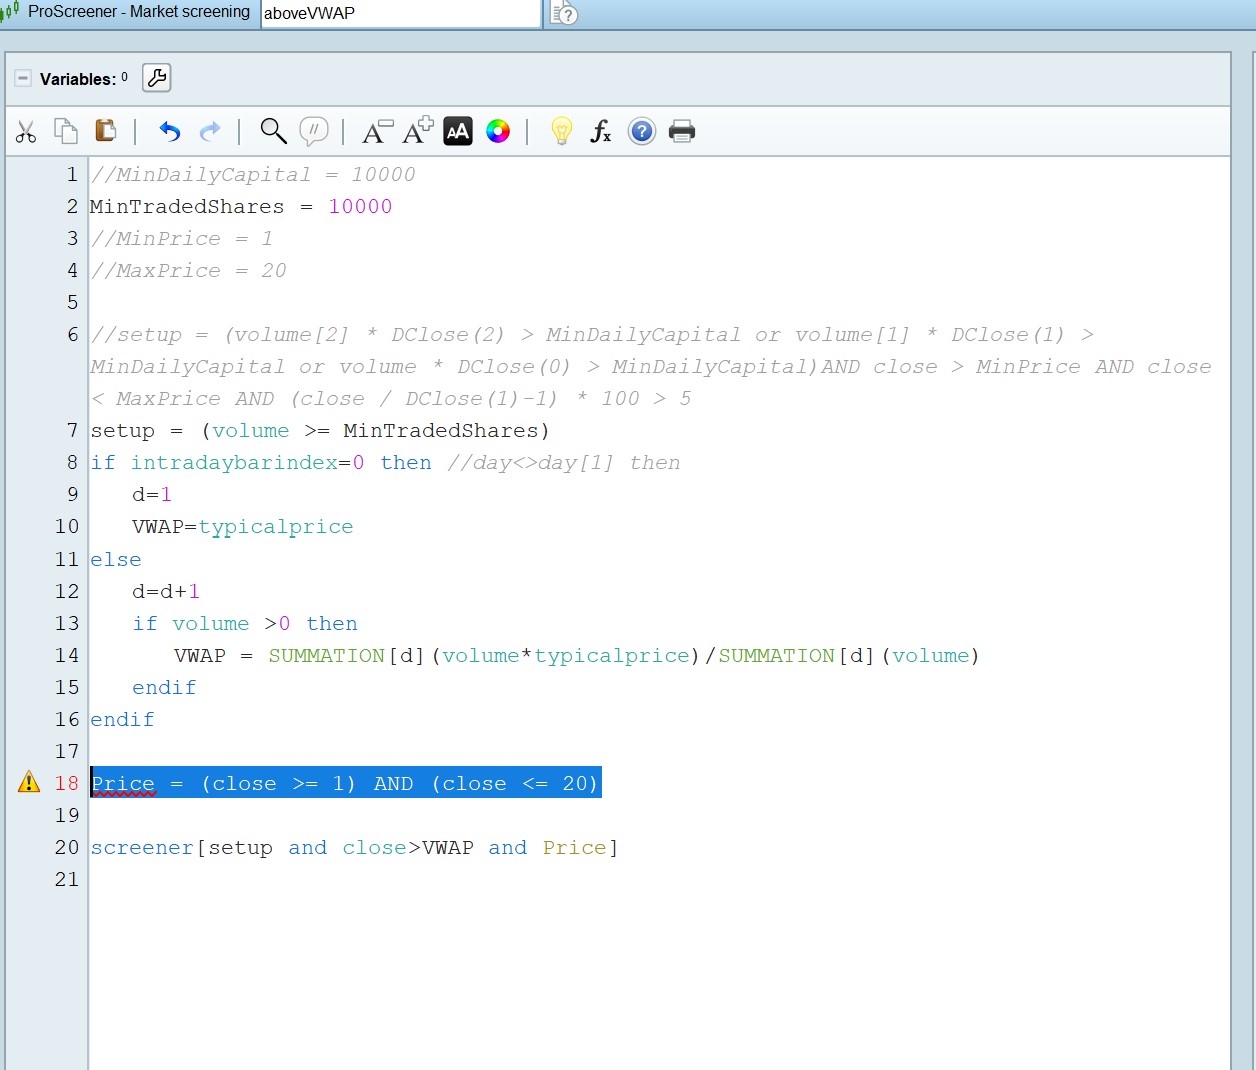Viewport: 1256px width, 1070px height.
Task: Click the screener statement on line 20
Action: point(354,848)
